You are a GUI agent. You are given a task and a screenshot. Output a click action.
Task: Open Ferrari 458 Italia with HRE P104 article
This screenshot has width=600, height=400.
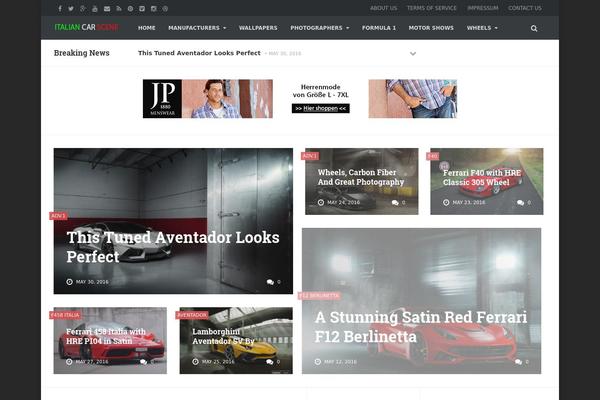tap(106, 336)
